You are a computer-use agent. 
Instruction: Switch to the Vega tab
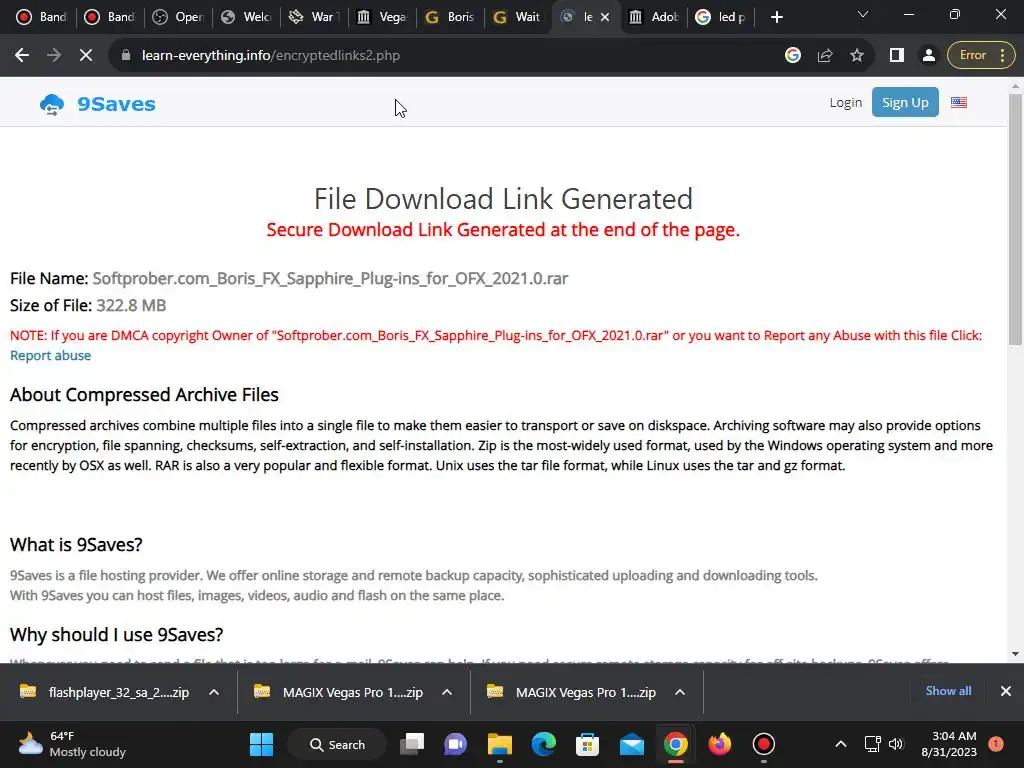coord(381,17)
